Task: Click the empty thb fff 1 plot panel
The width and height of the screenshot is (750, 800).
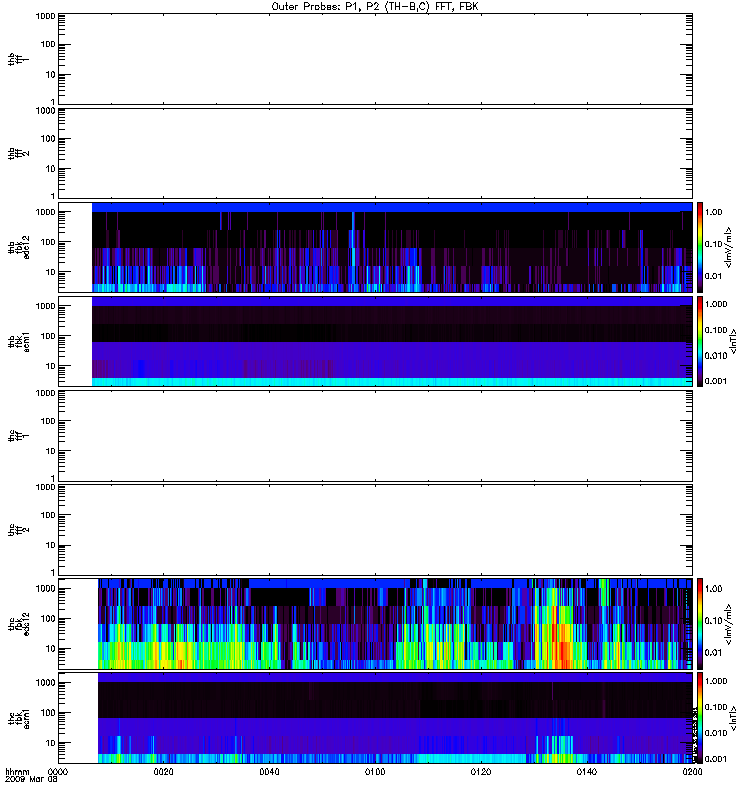Action: coord(376,59)
